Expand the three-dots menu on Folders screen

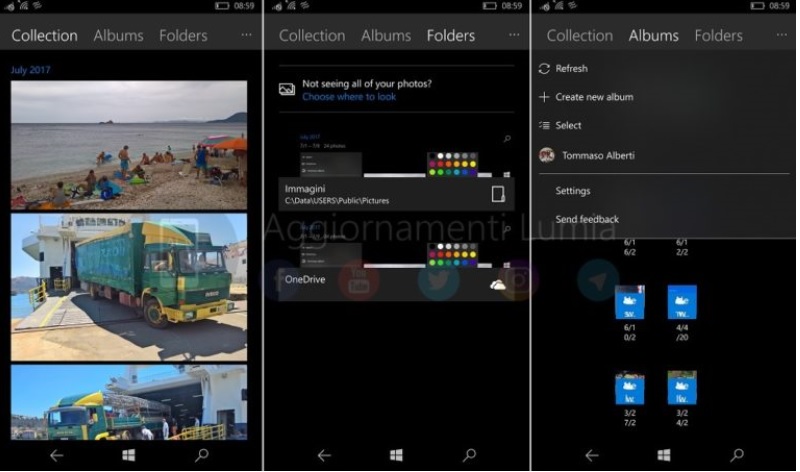[x=514, y=35]
